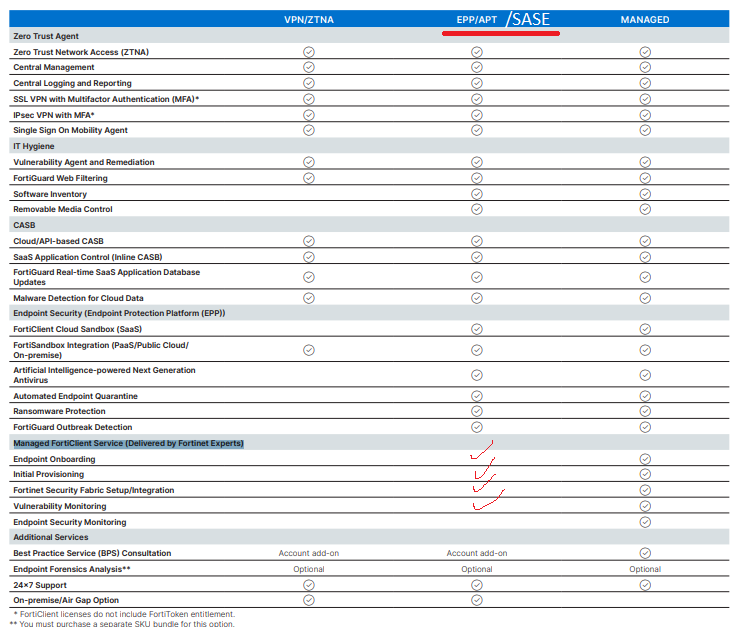This screenshot has height=627, width=739.
Task: Click the 'FortiGuard Outbreak Detection' row label
Action: tap(73, 427)
